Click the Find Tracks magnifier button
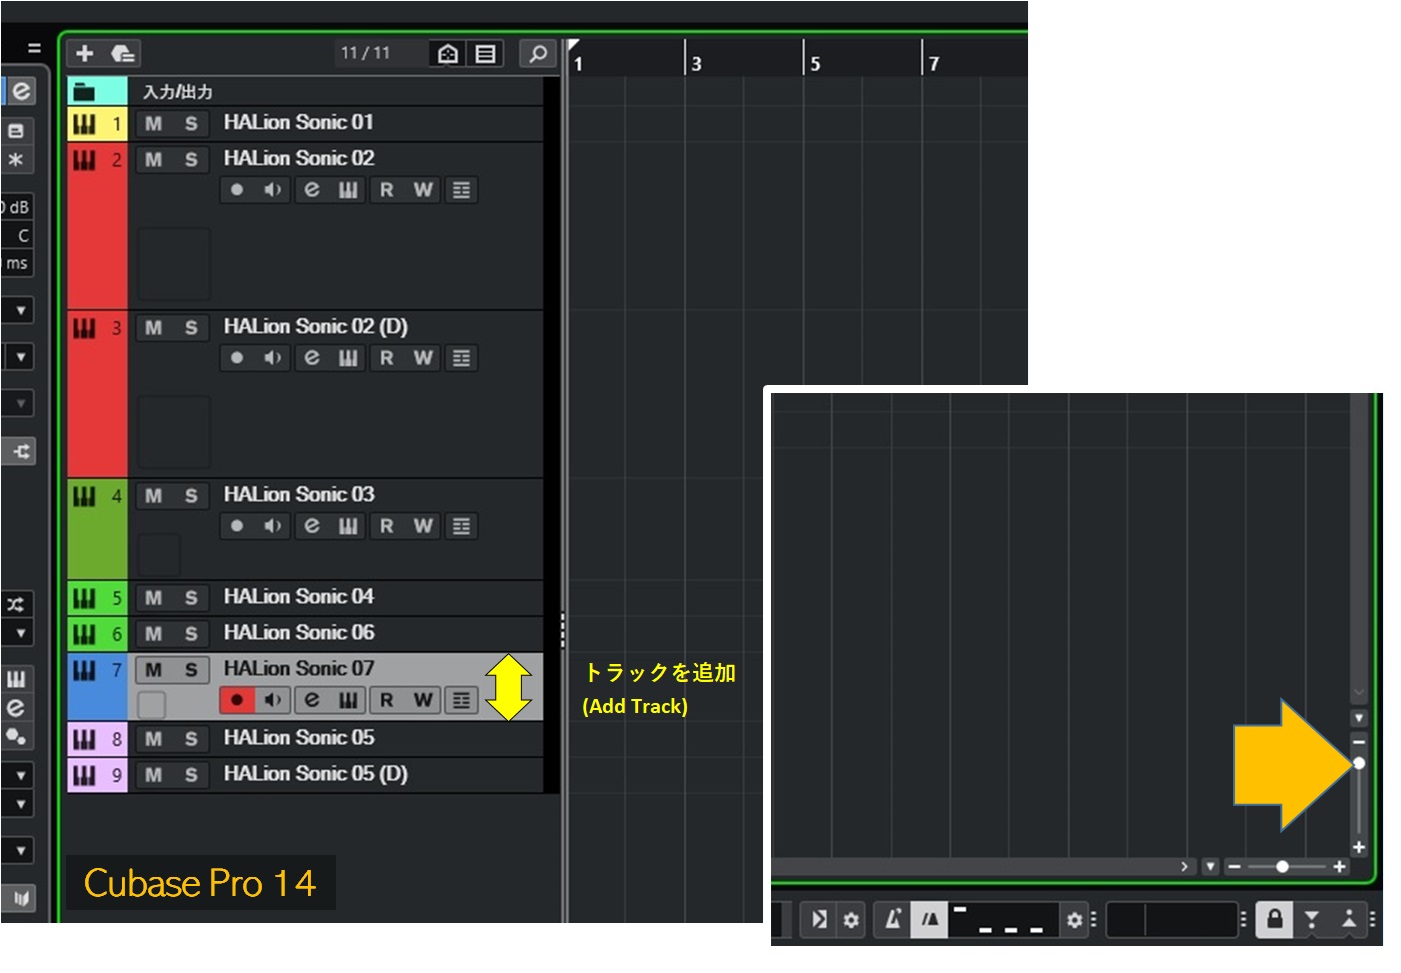The width and height of the screenshot is (1401, 973). [x=538, y=53]
